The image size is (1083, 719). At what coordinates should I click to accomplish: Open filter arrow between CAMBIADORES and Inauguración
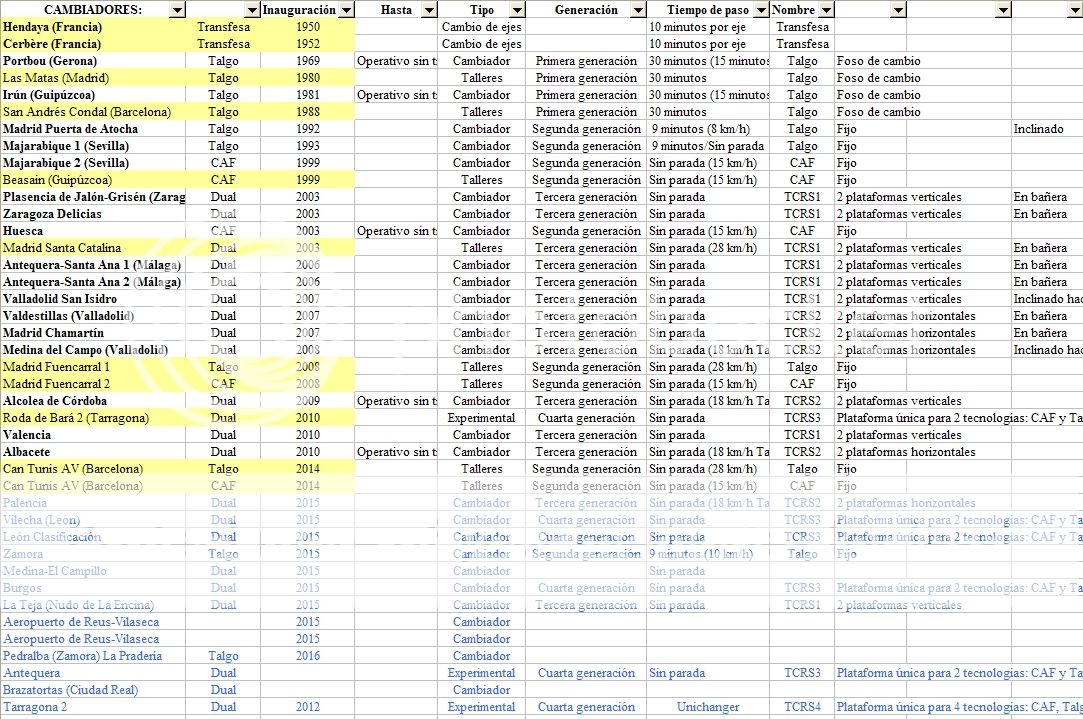tap(251, 10)
